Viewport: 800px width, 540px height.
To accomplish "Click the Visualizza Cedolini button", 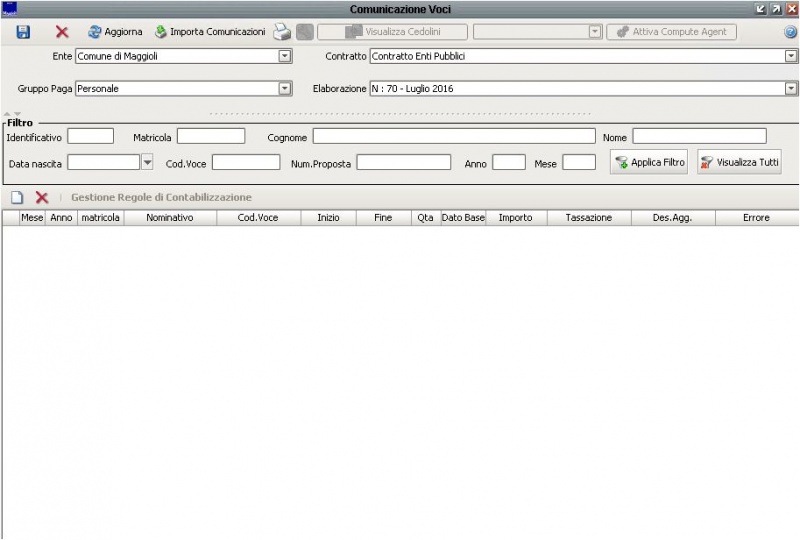I will (x=392, y=32).
